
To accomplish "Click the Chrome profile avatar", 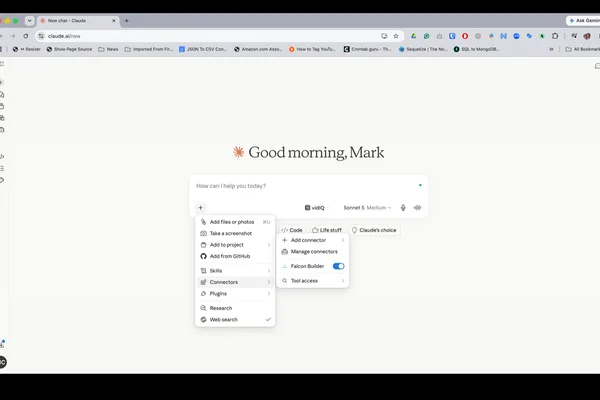I will pyautogui.click(x=587, y=36).
